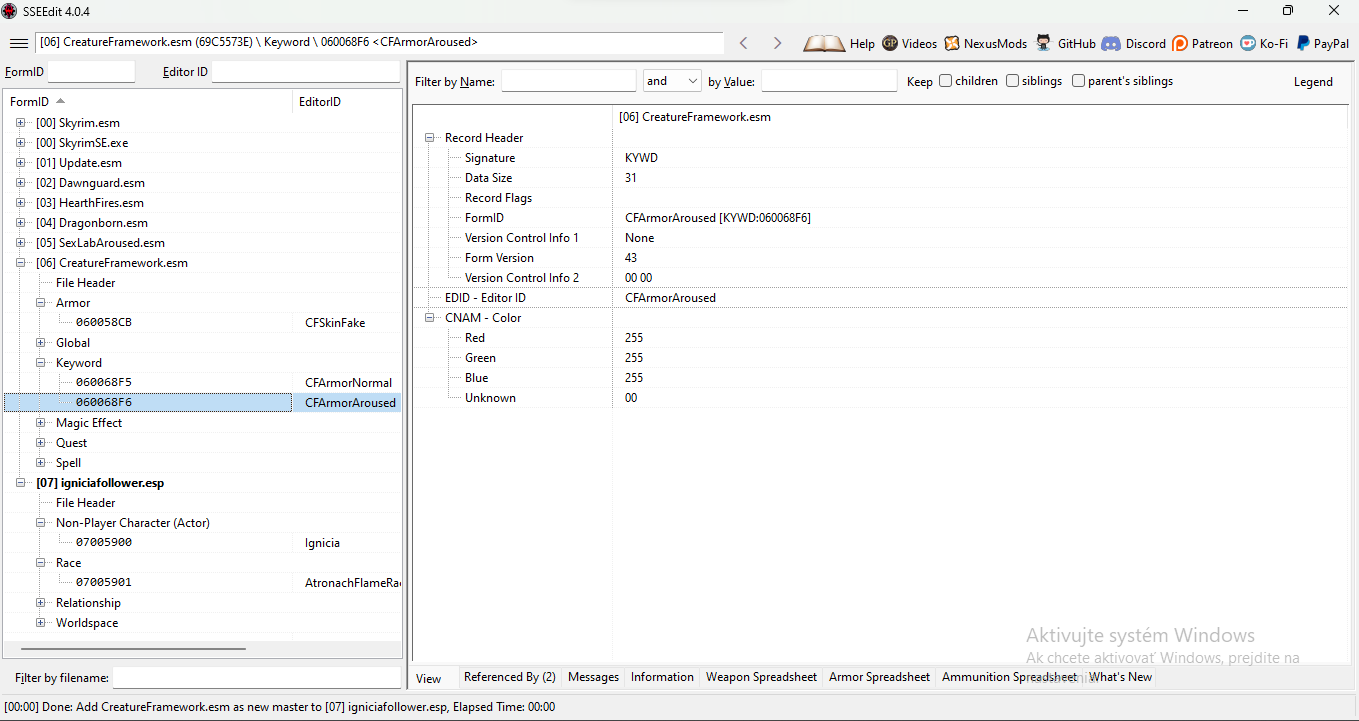Click the EDID value CFArmorAroused
The width and height of the screenshot is (1359, 721).
(x=670, y=298)
